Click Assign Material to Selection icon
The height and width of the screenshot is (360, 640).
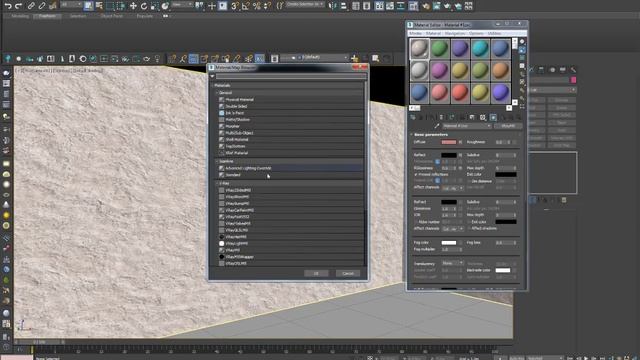click(431, 118)
